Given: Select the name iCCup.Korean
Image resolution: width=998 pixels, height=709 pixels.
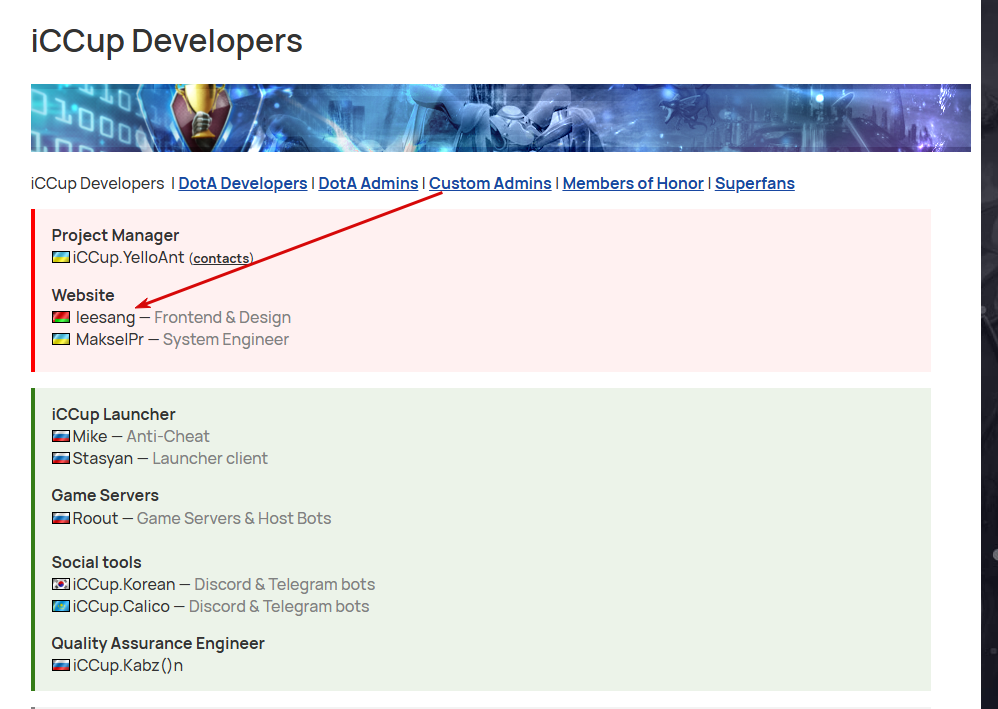Looking at the screenshot, I should (x=123, y=584).
